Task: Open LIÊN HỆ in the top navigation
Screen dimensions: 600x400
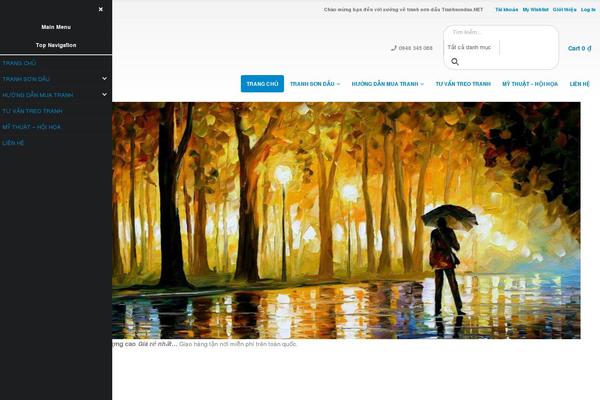Action: pos(579,84)
